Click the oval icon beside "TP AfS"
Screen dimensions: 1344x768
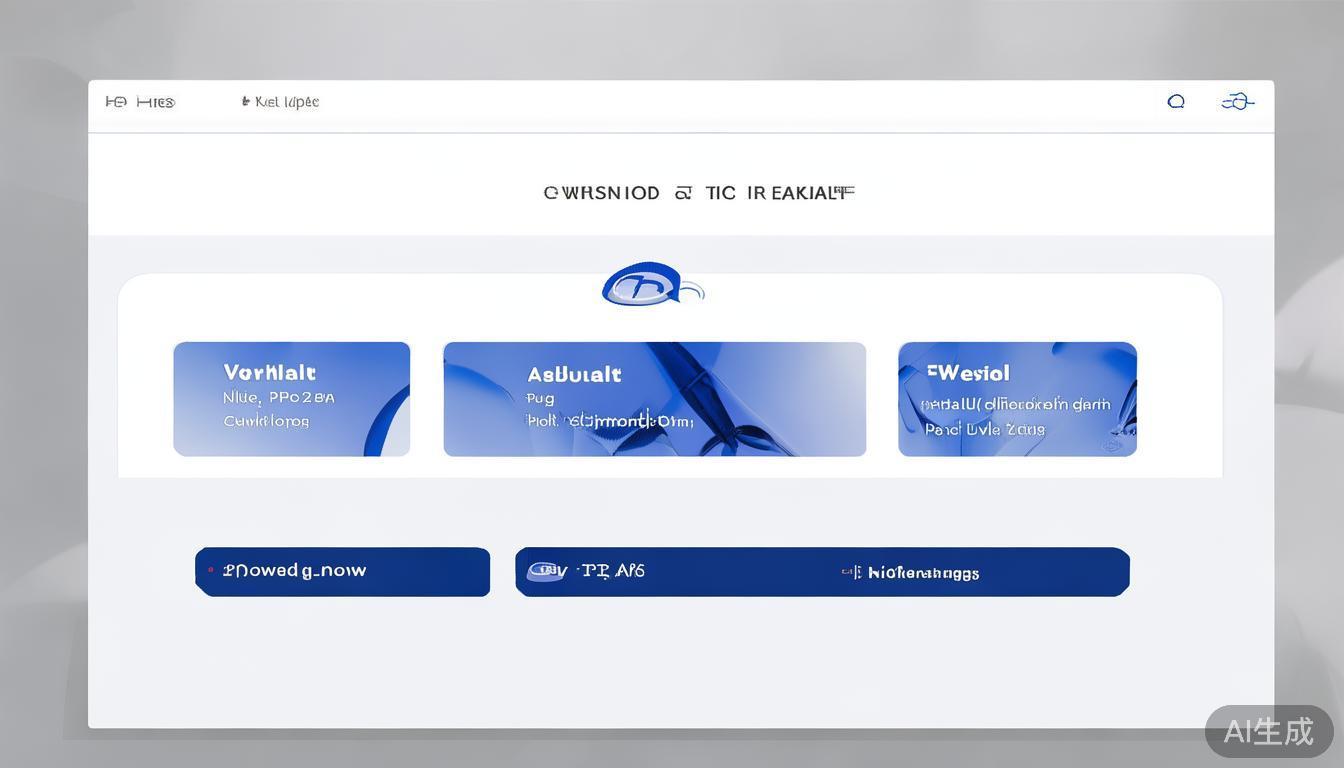(x=546, y=571)
